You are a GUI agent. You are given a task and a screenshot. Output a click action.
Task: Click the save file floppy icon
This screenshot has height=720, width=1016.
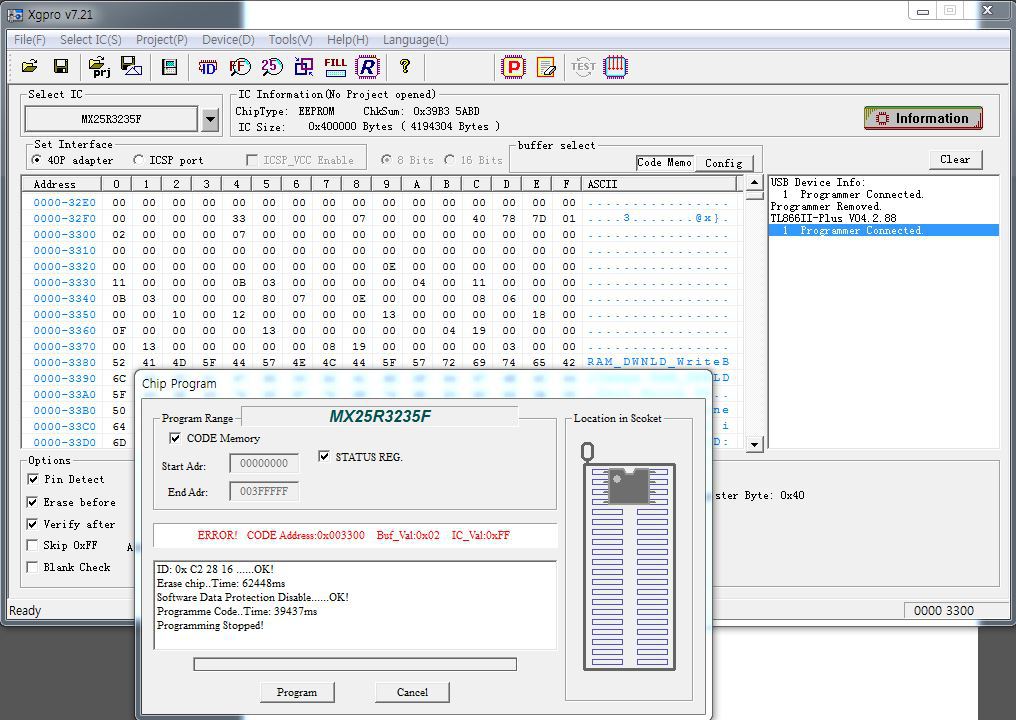[x=61, y=67]
